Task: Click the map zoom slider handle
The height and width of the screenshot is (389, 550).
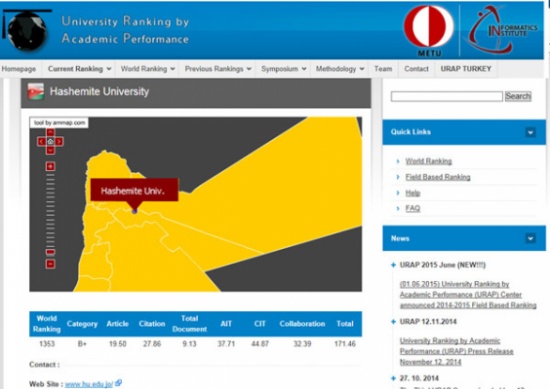Action: [51, 252]
